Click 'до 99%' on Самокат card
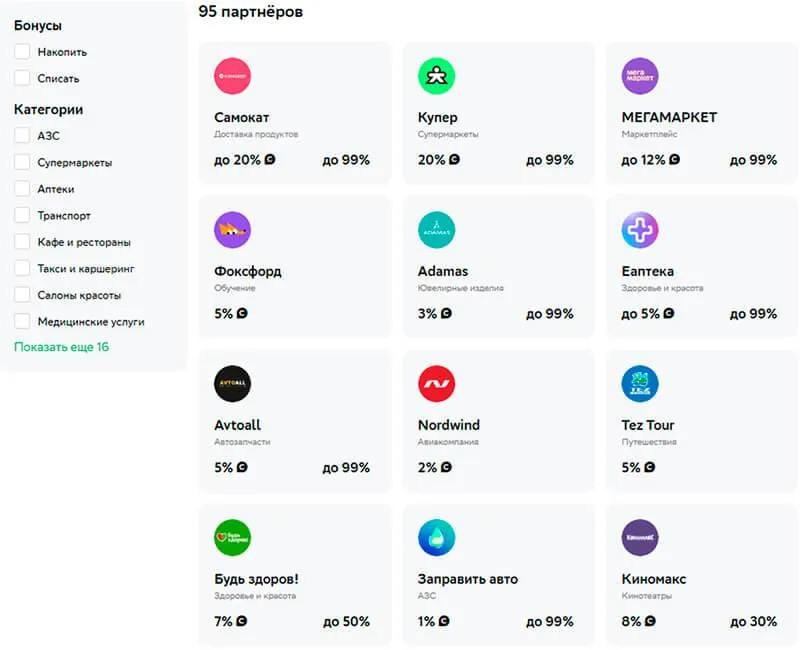 point(346,160)
